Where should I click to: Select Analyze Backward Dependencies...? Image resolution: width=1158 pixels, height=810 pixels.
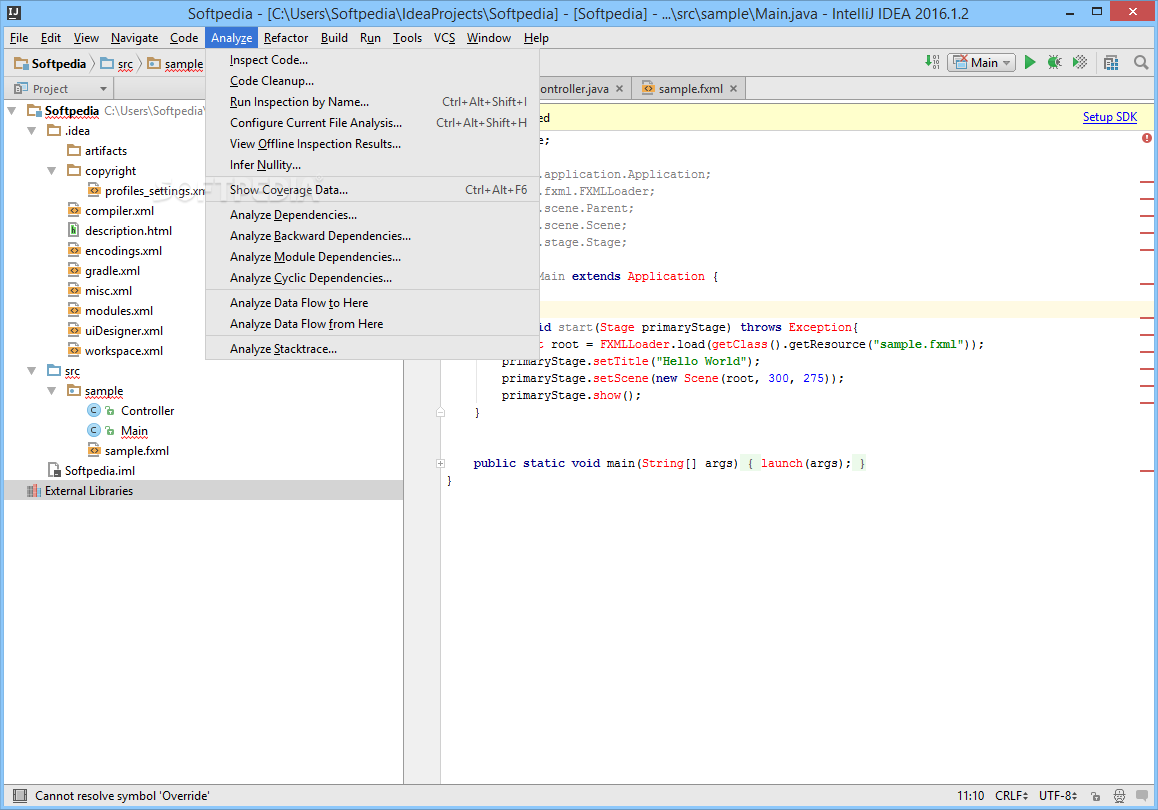(372, 236)
